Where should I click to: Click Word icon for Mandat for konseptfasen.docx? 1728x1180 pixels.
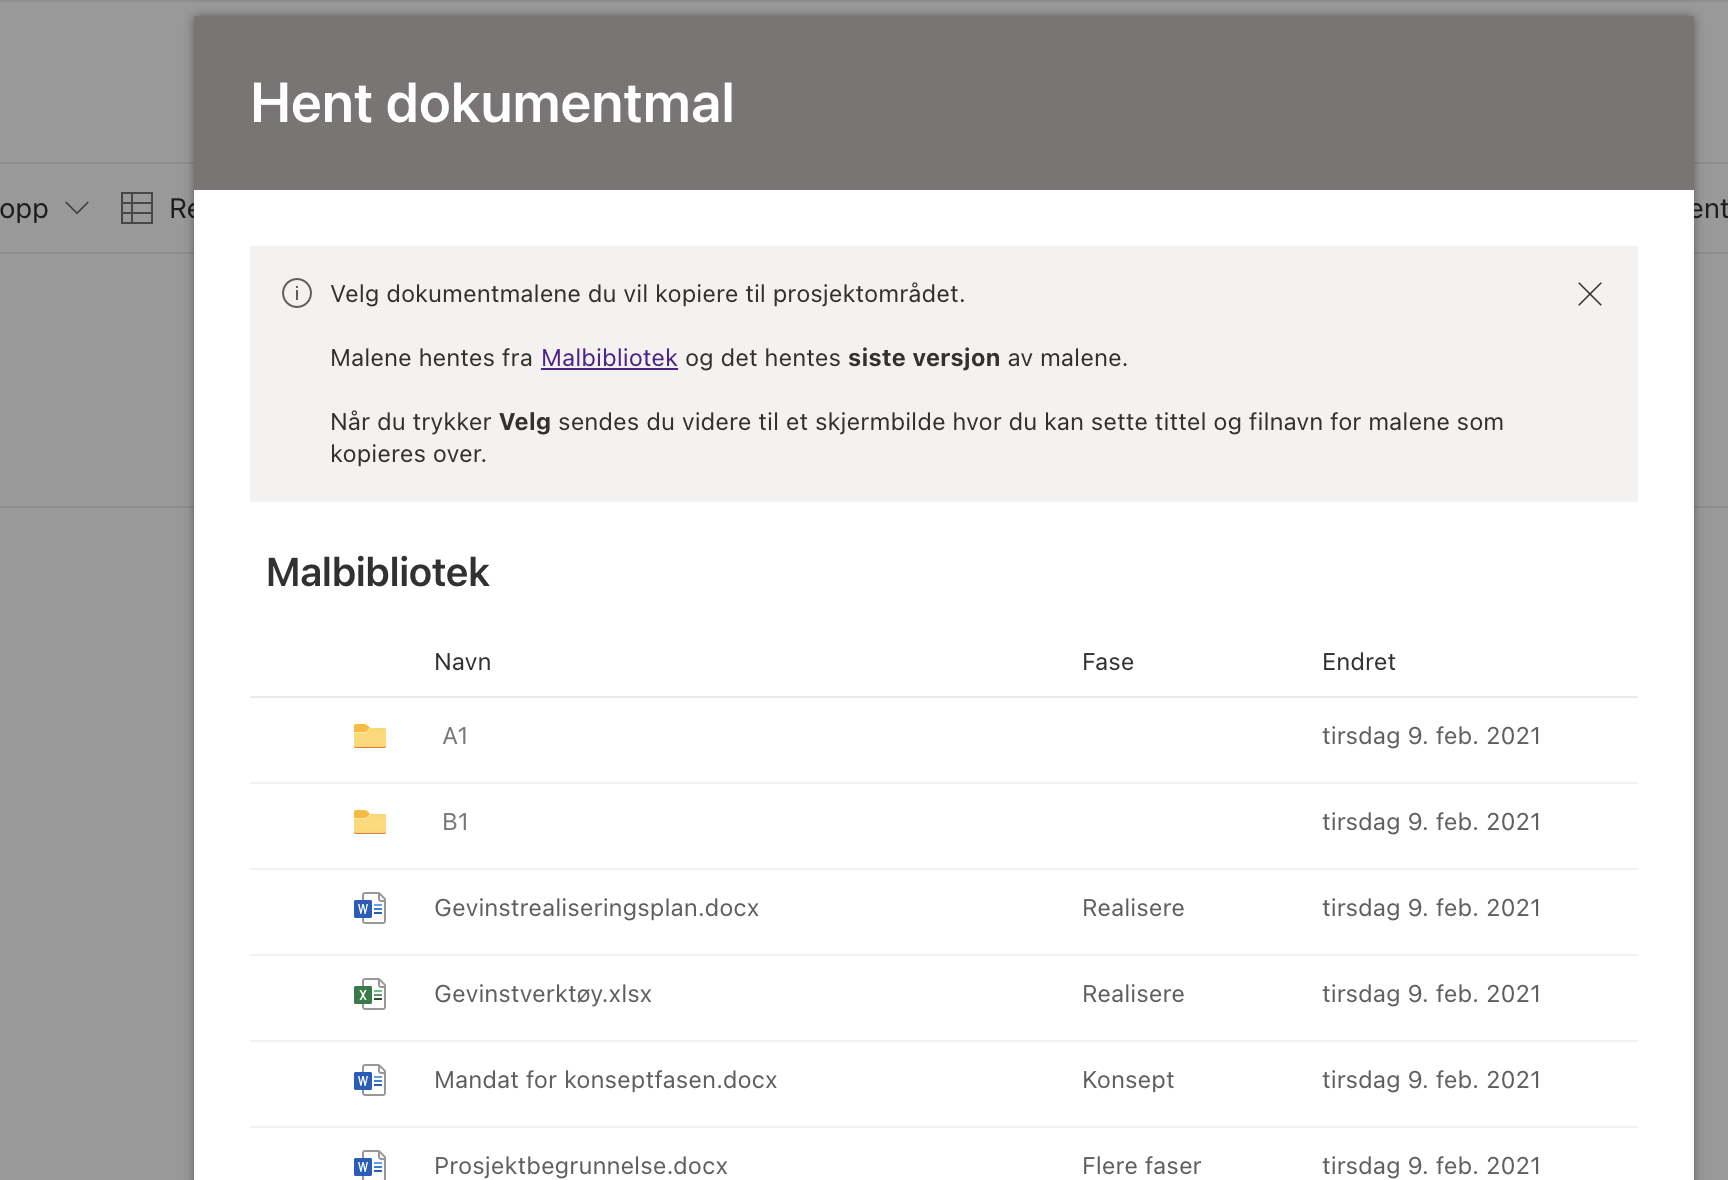coord(370,1080)
